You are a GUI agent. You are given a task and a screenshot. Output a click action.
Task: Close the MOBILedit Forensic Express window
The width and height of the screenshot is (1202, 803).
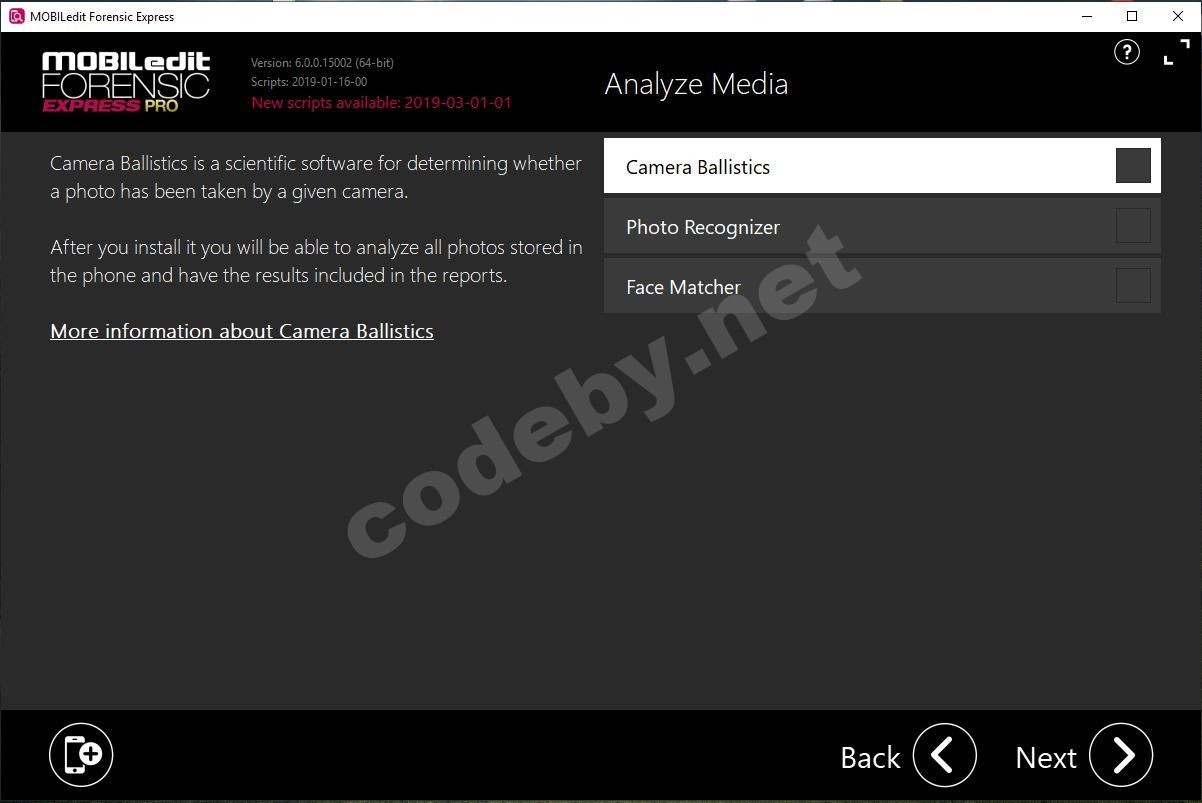pos(1178,16)
